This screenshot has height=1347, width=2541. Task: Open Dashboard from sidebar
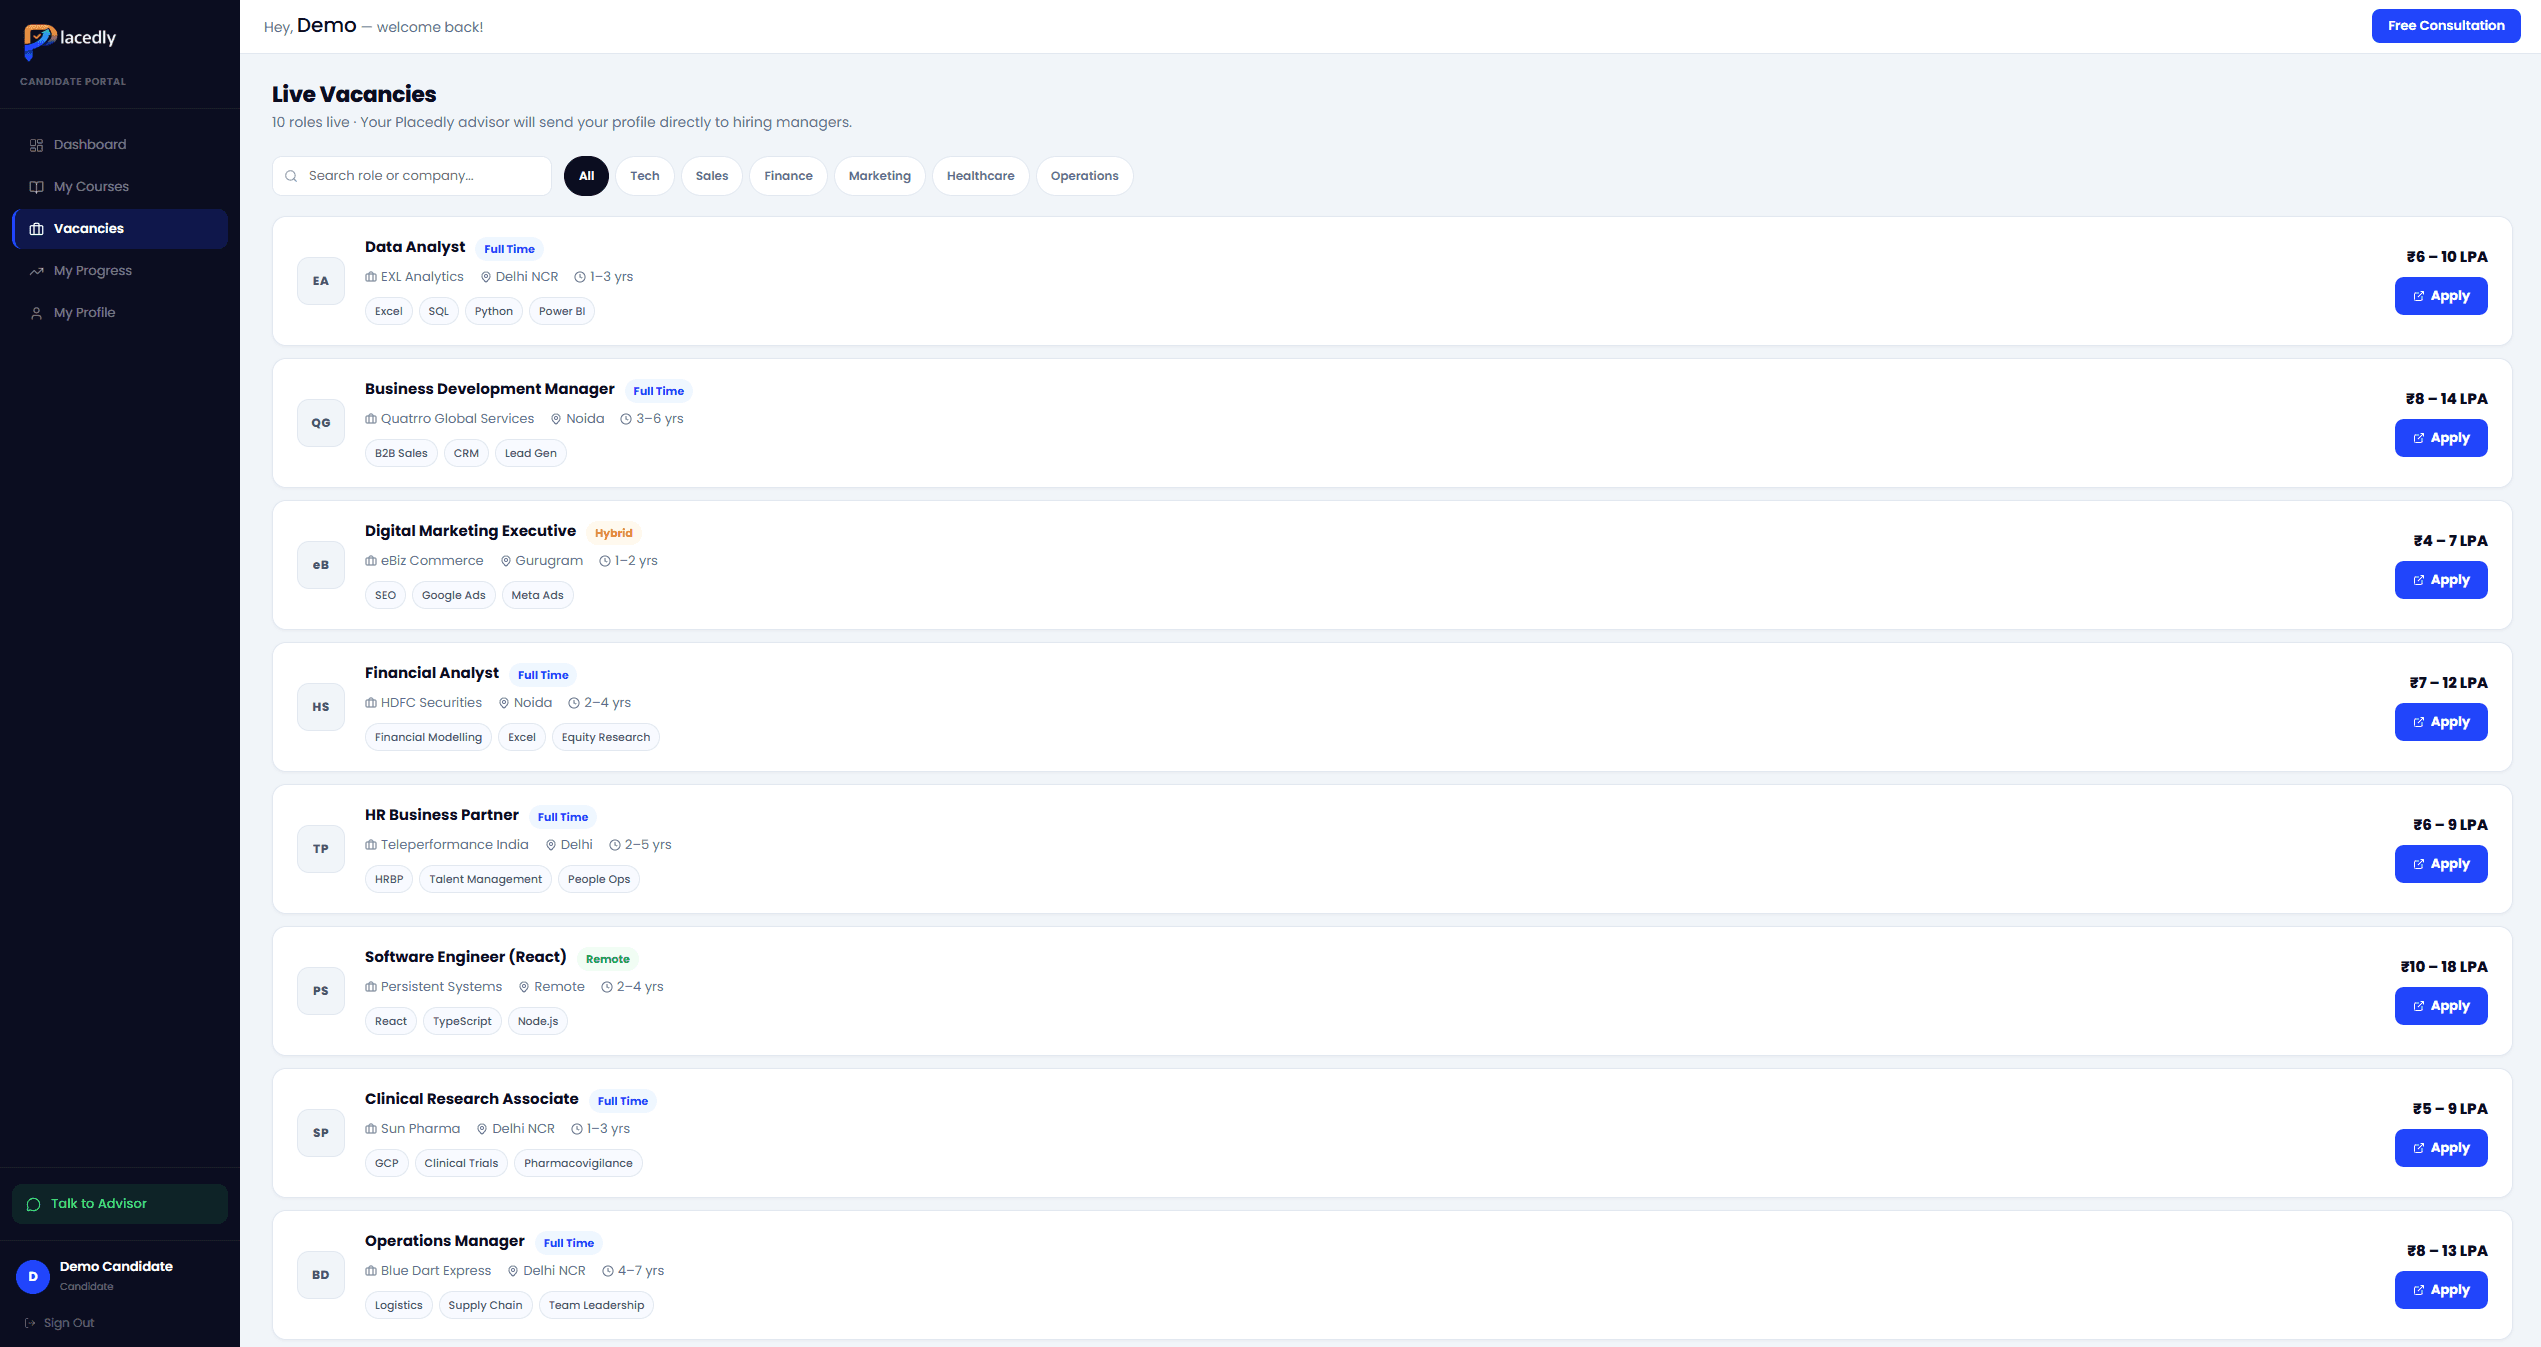[x=120, y=145]
